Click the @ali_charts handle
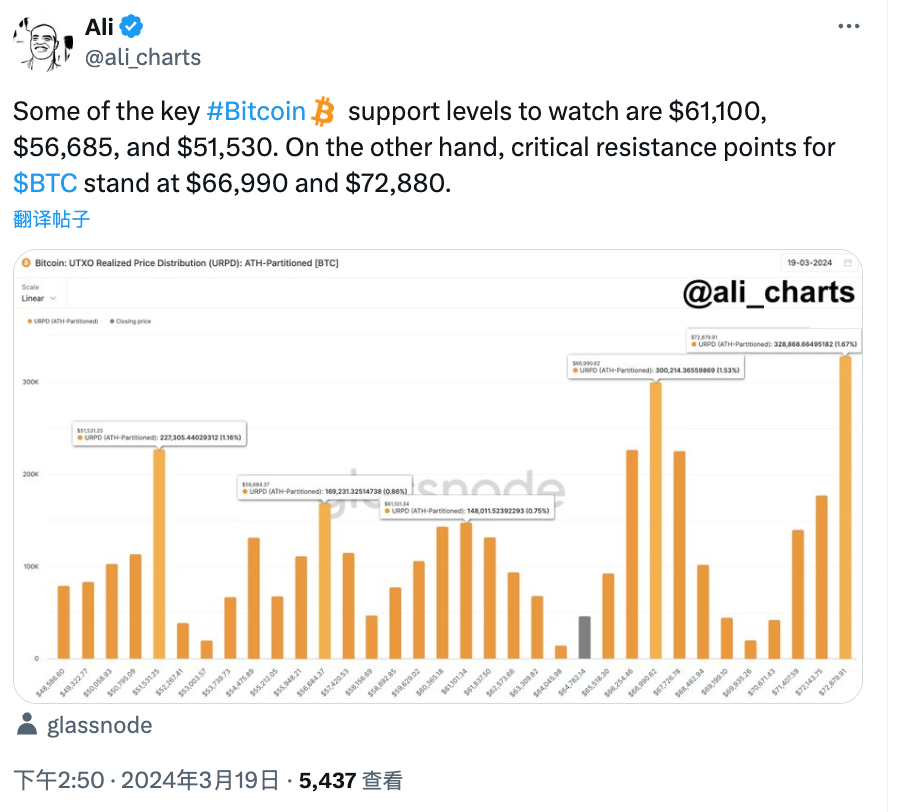 click(143, 57)
